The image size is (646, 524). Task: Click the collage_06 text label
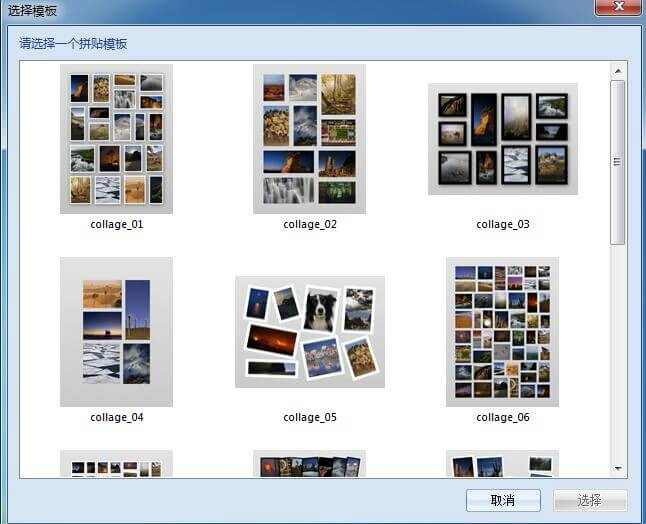point(502,418)
